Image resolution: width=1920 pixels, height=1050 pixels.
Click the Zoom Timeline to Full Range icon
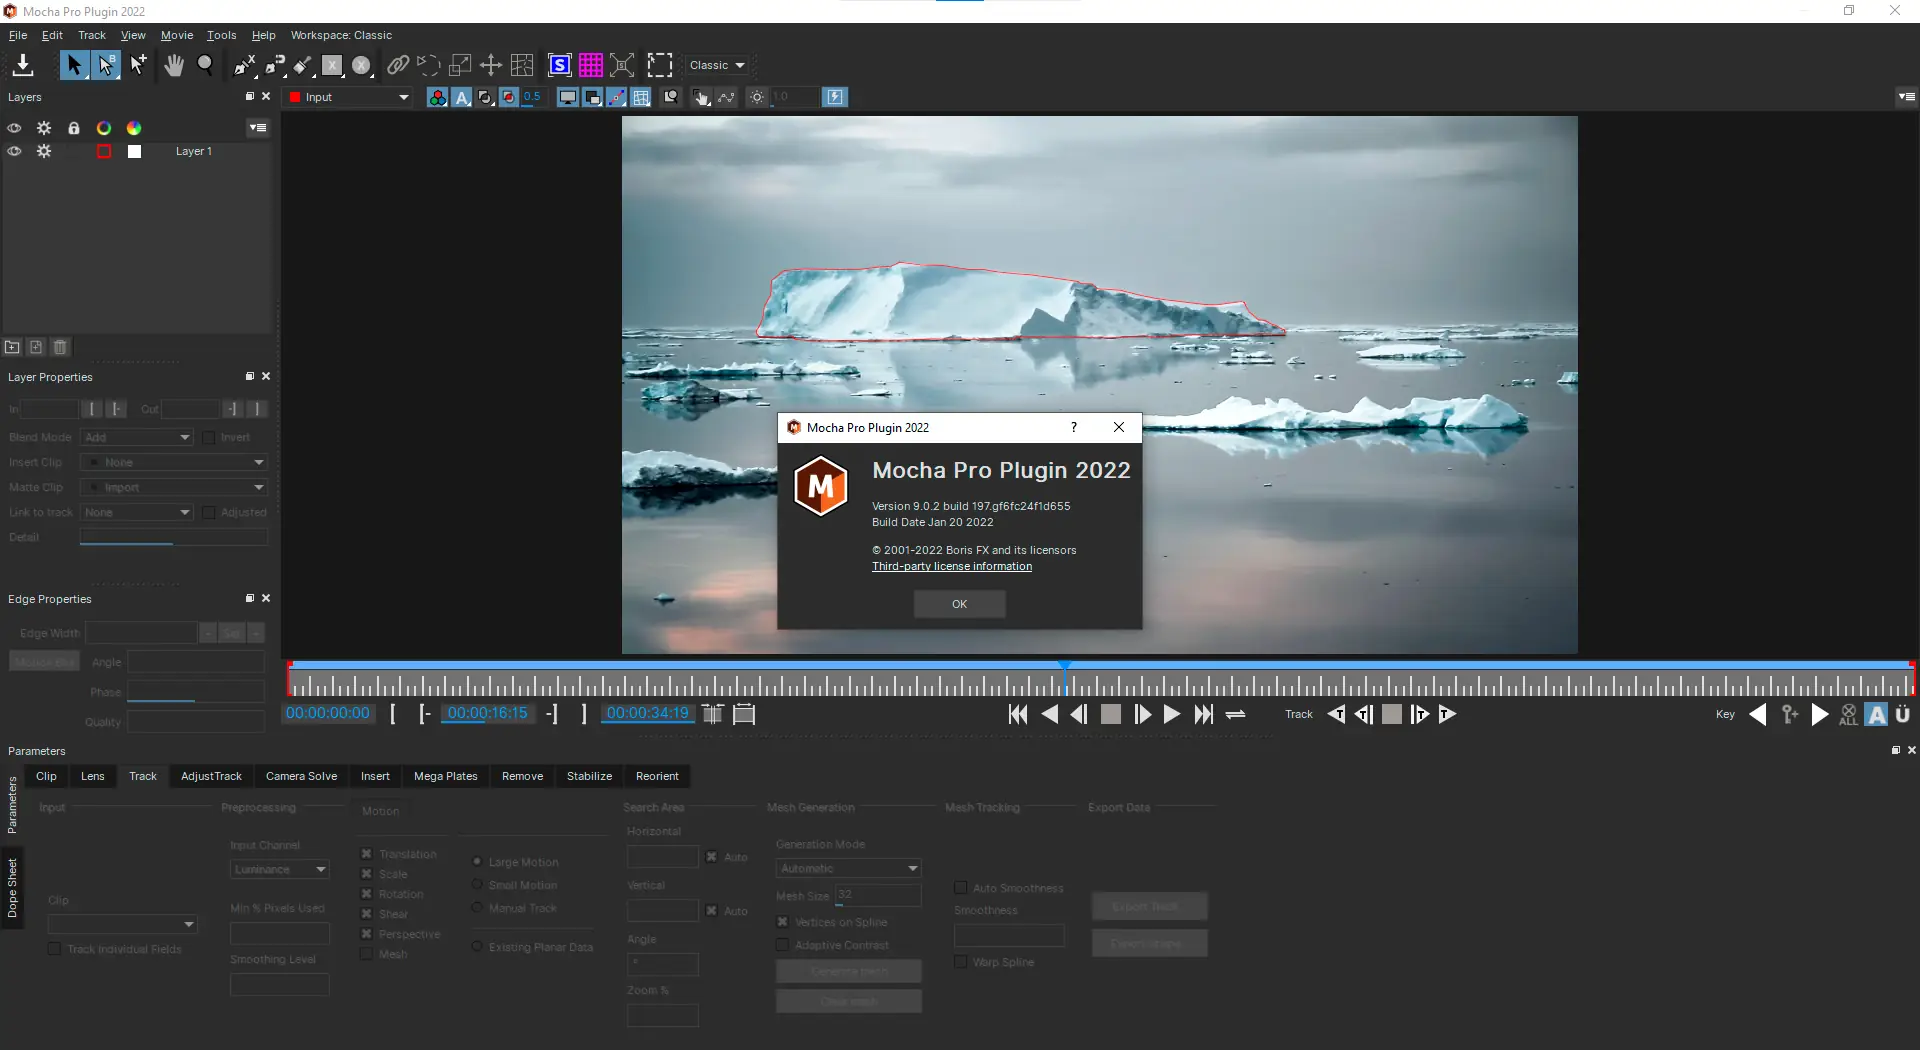744,714
